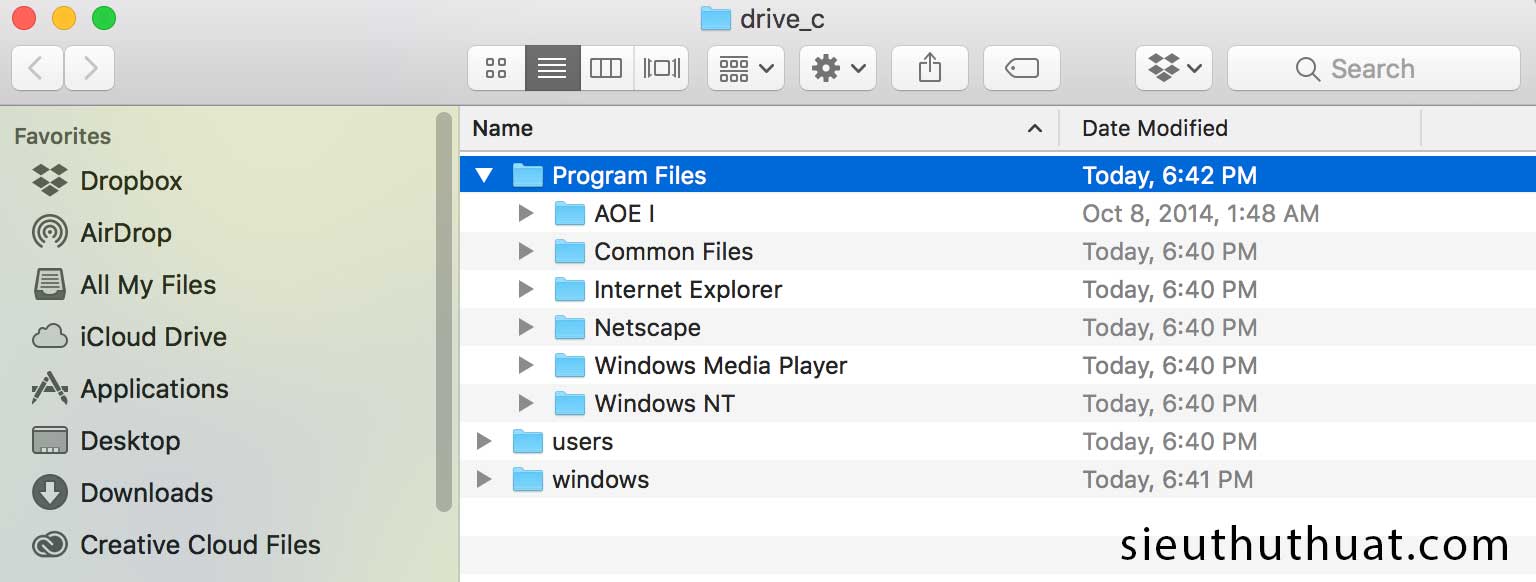Expand the users folder
The width and height of the screenshot is (1536, 582).
[484, 442]
